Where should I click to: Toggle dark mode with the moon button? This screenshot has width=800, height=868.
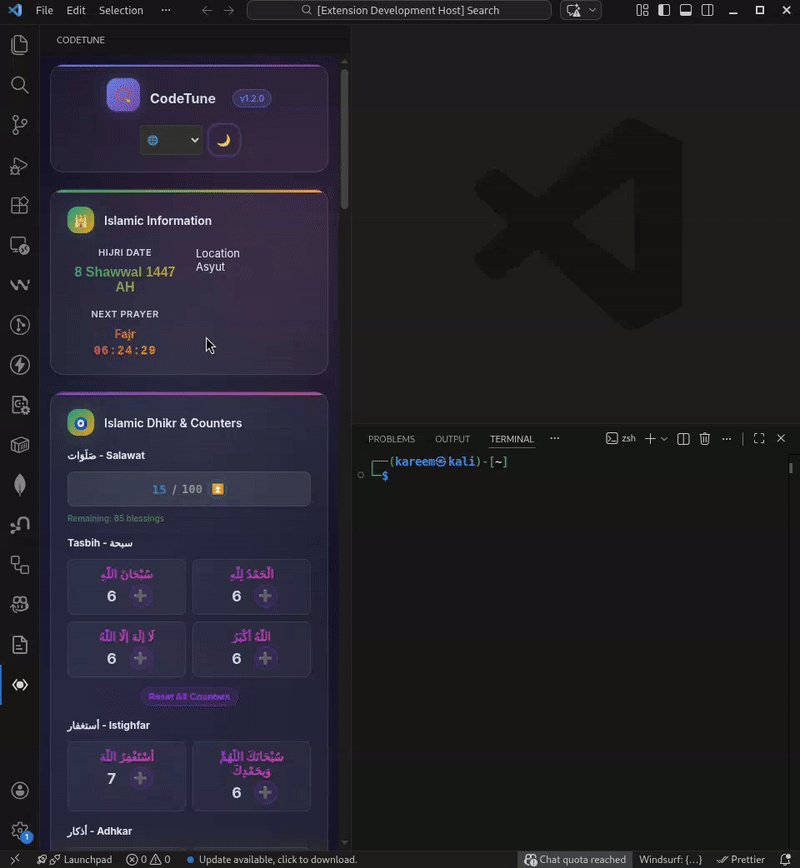point(224,140)
